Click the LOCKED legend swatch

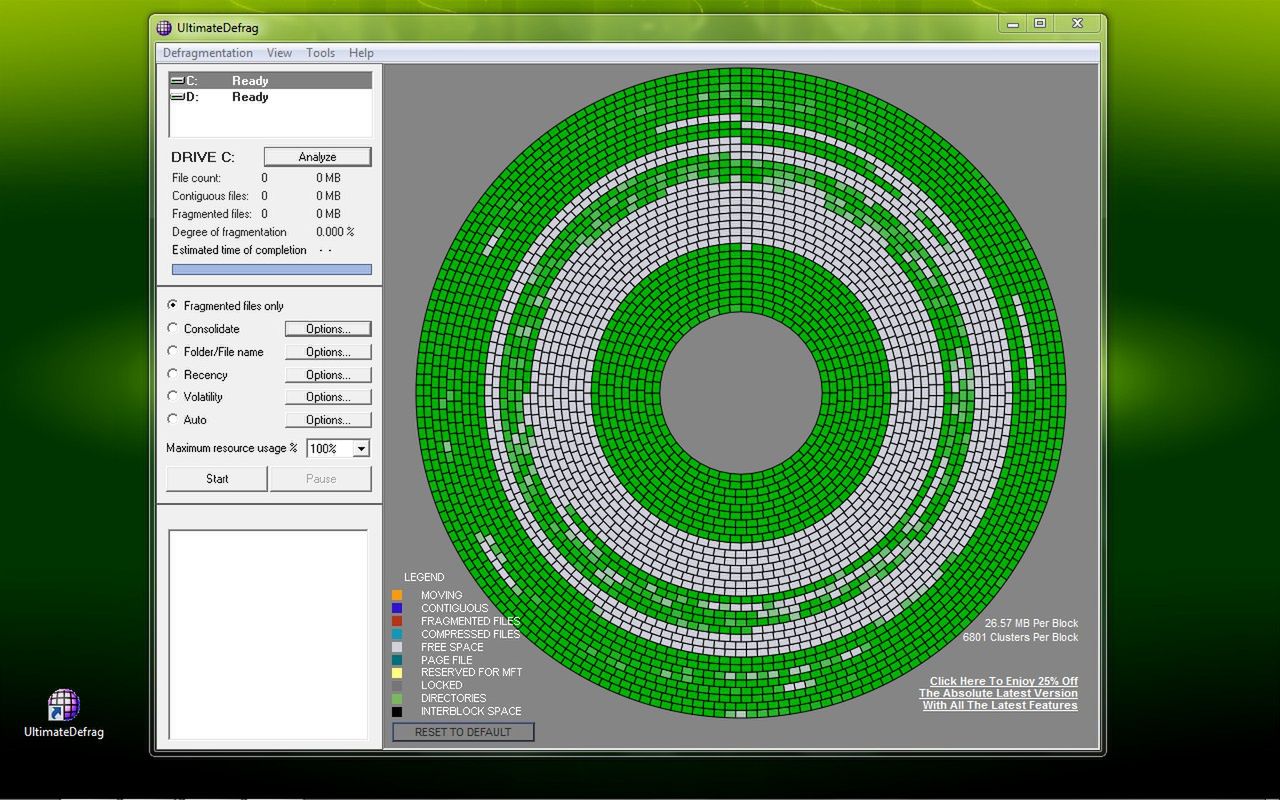pos(397,686)
